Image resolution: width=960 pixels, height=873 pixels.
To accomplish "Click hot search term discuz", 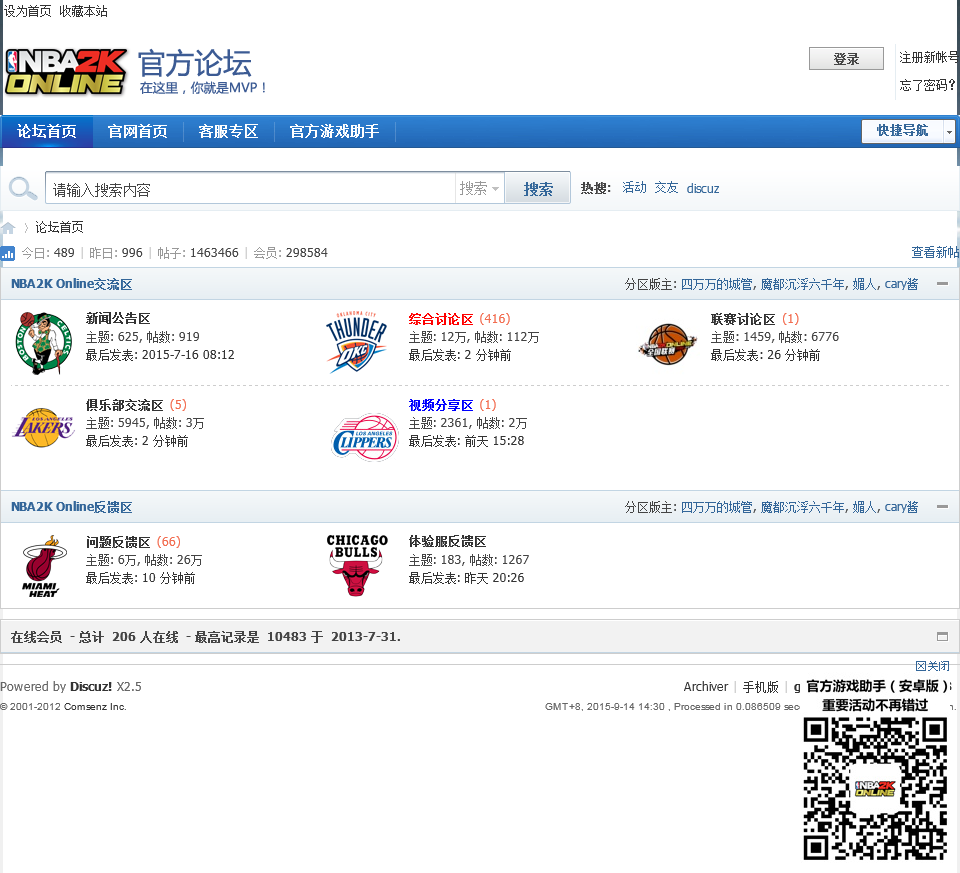I will [x=703, y=188].
